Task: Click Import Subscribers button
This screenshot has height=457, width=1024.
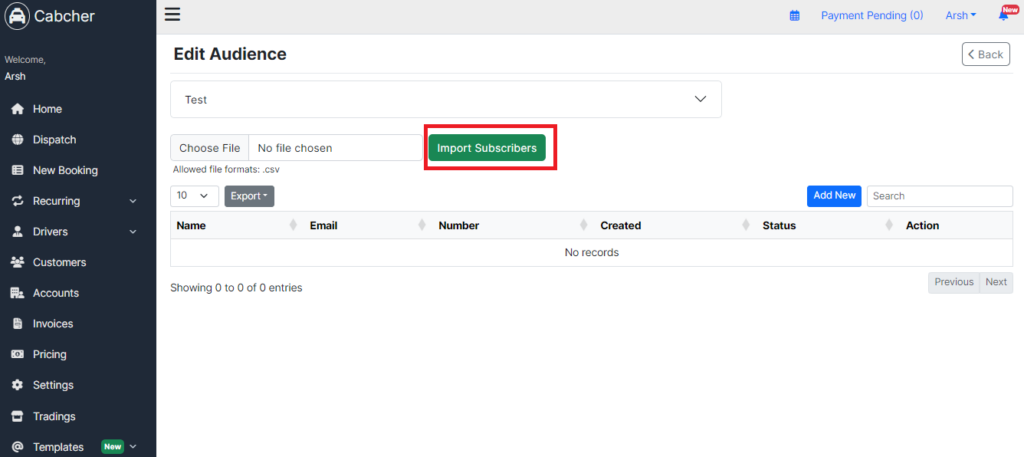Action: click(487, 148)
